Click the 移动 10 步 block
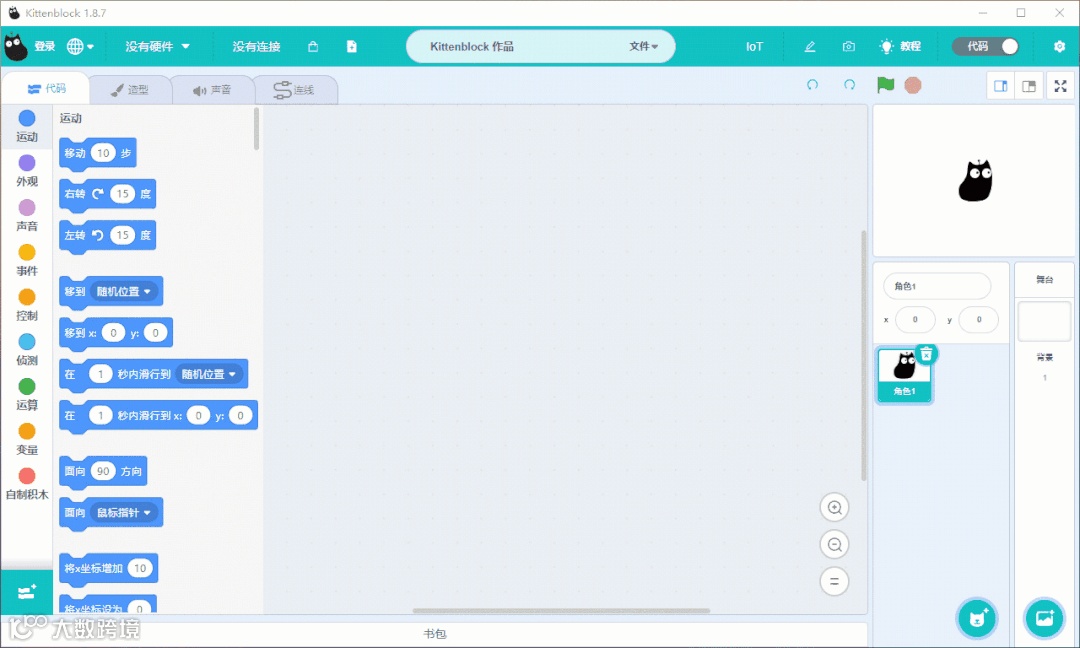1080x648 pixels. (x=98, y=154)
